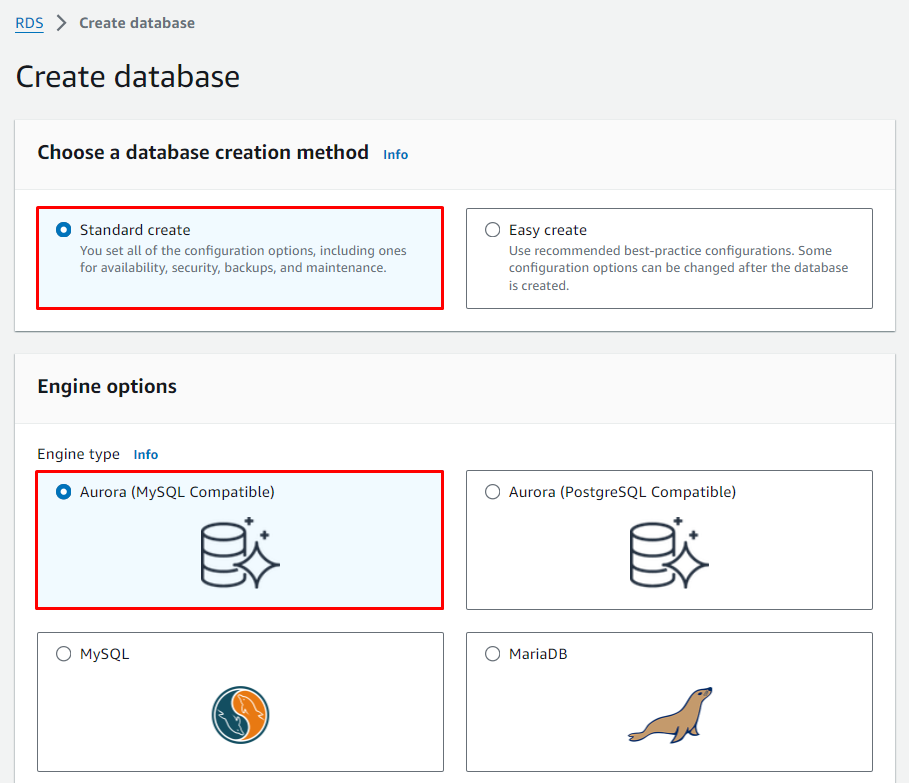Viewport: 909px width, 783px height.
Task: Open the RDS breadcrumb link
Action: click(x=29, y=23)
